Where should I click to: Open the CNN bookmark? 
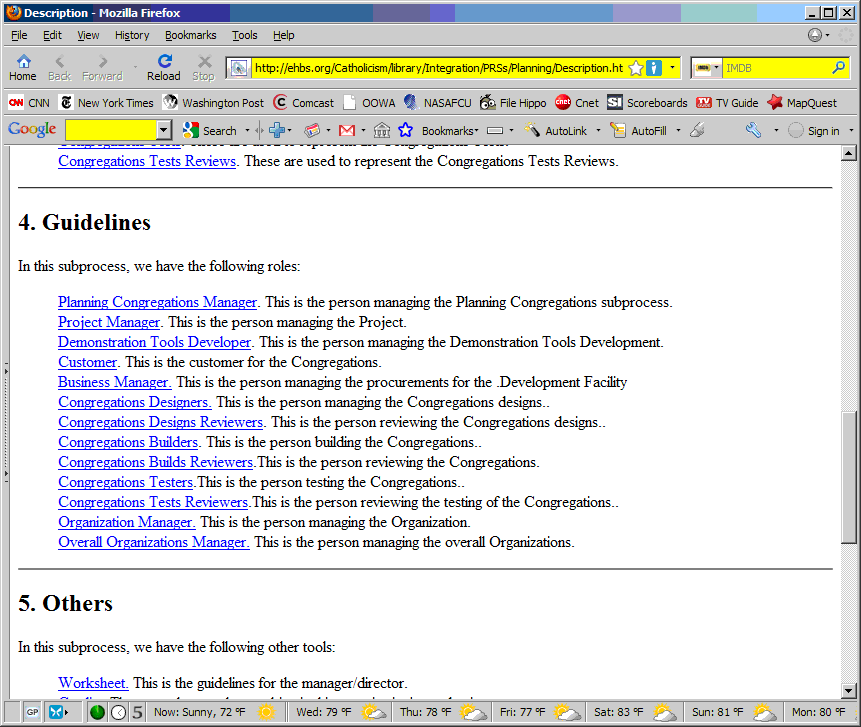click(x=29, y=103)
